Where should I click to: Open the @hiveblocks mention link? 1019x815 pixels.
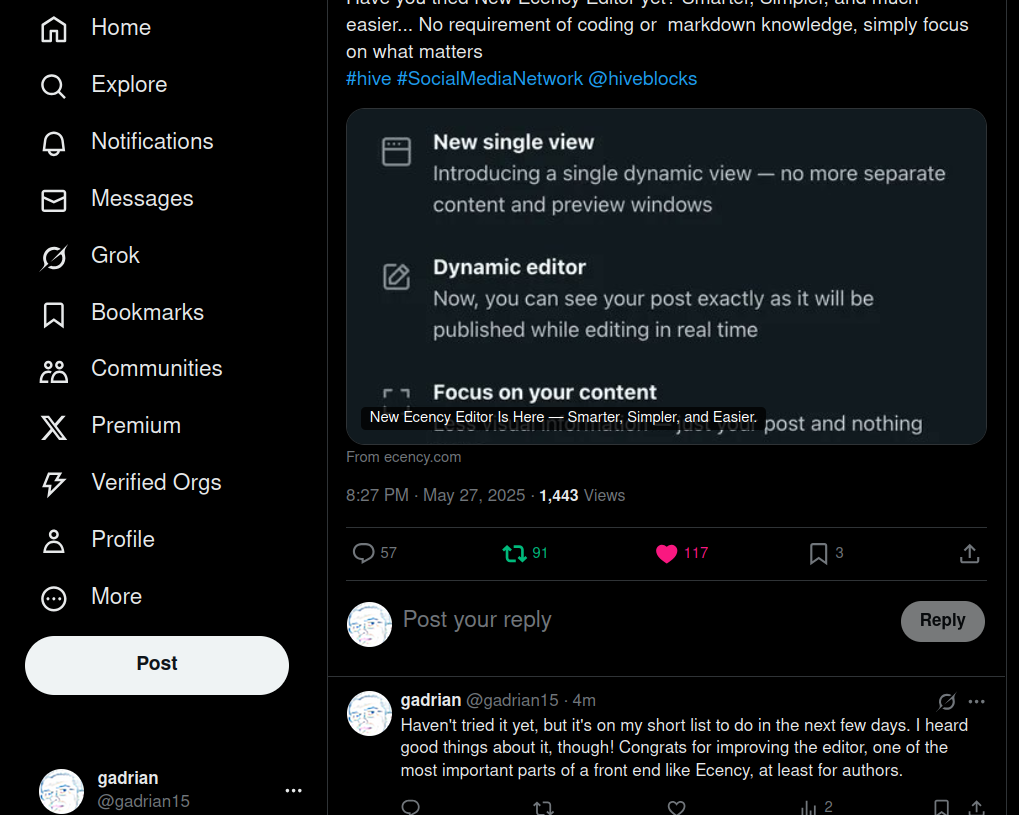click(x=642, y=79)
